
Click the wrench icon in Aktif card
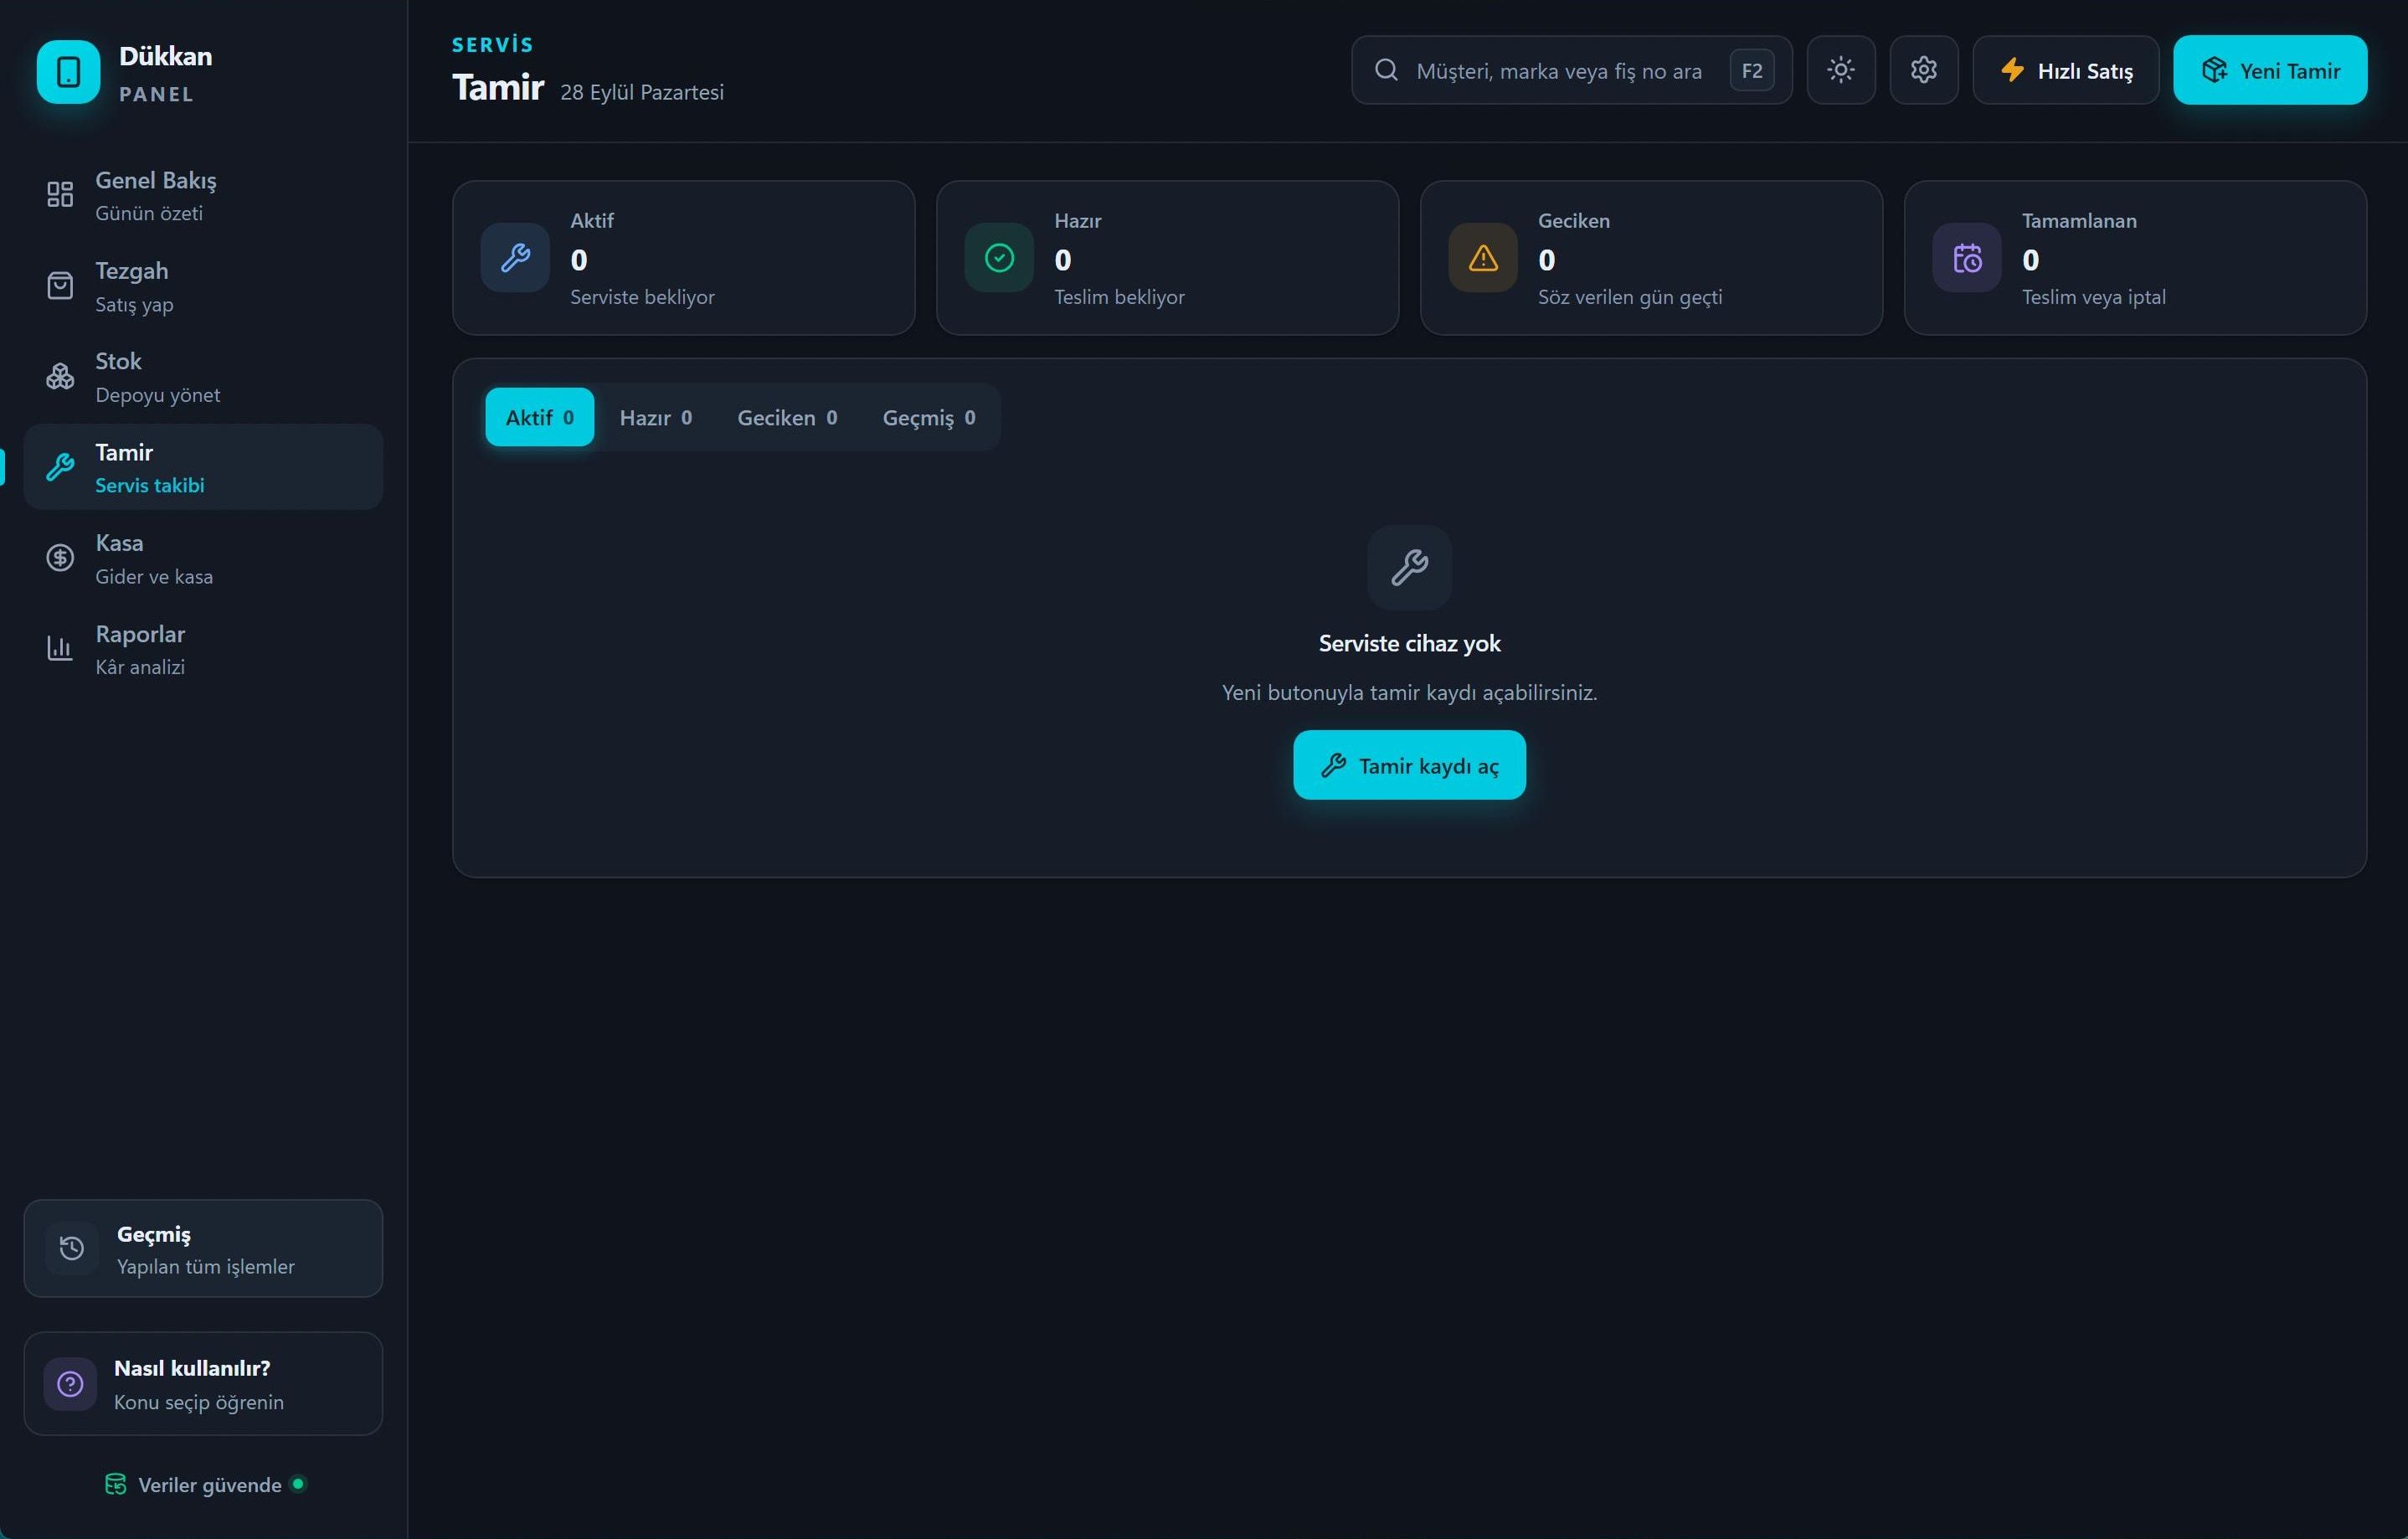point(515,258)
